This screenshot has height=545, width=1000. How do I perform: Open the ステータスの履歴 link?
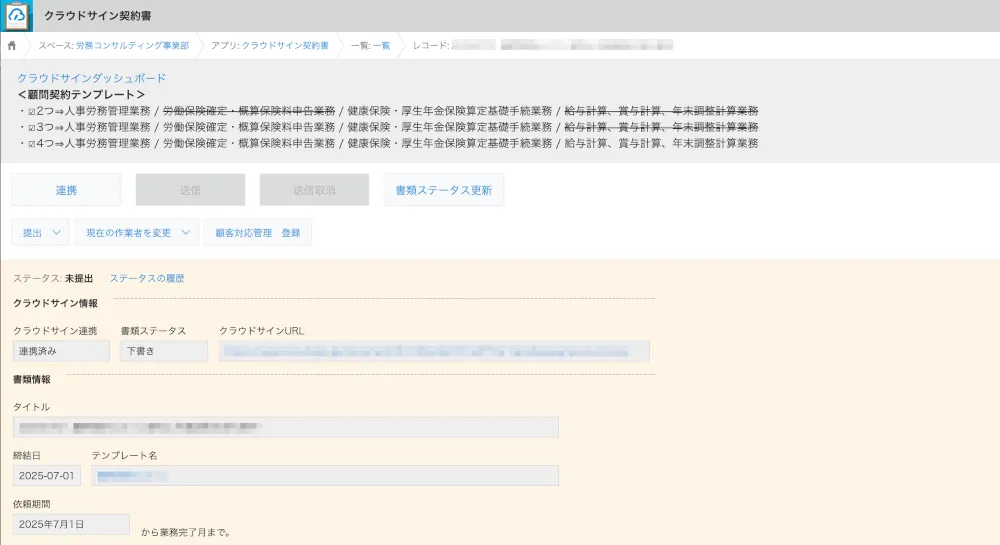(147, 279)
